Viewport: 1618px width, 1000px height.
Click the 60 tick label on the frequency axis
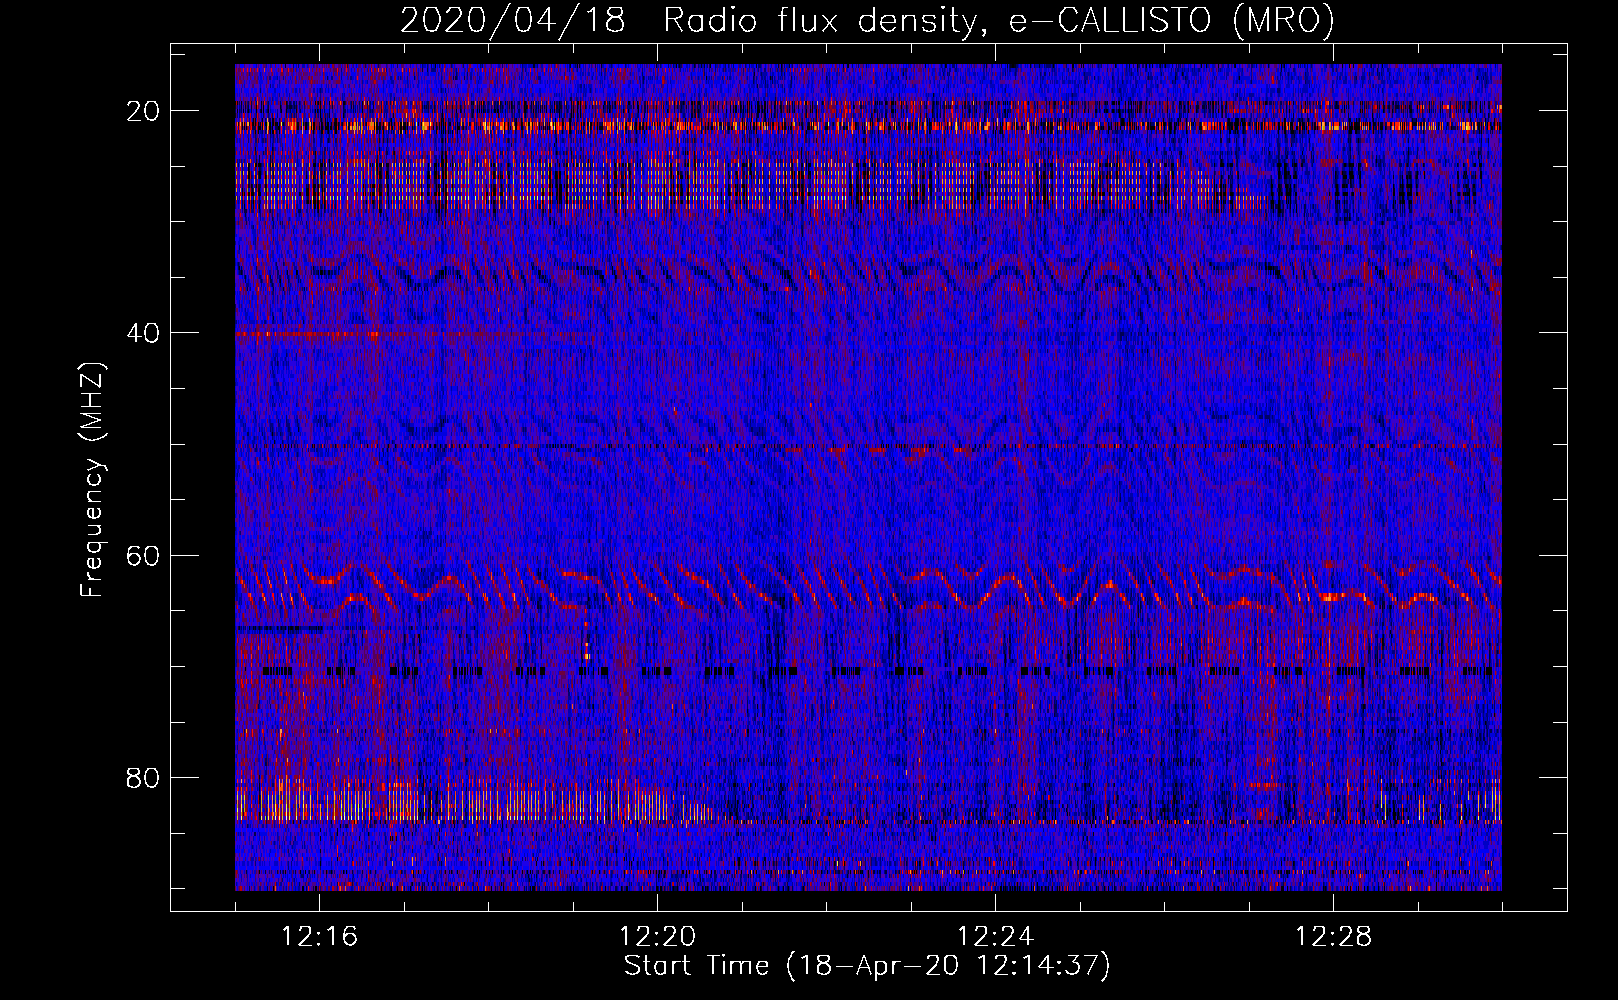pos(144,555)
